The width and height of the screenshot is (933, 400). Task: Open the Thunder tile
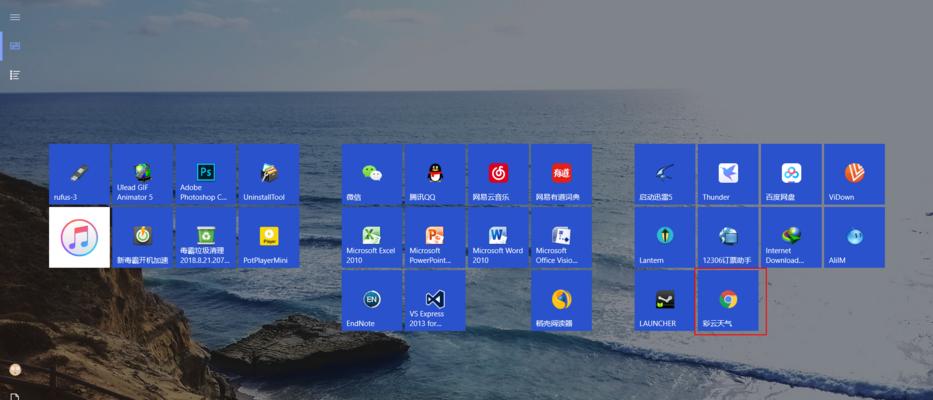click(x=728, y=174)
